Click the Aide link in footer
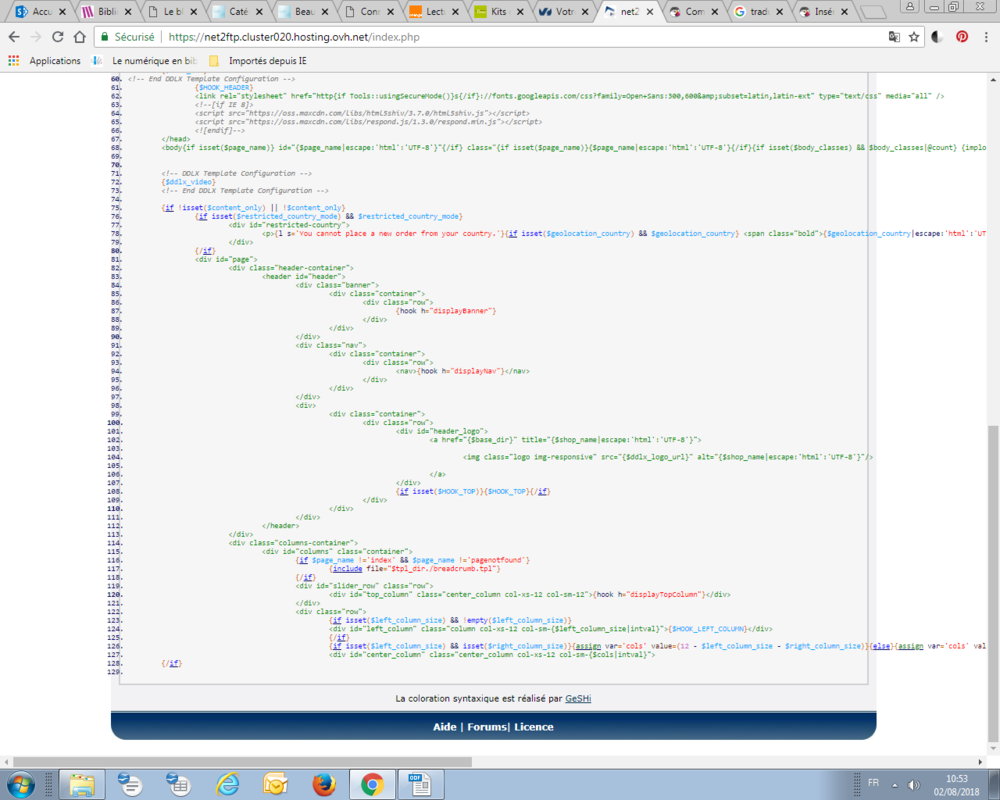 [x=446, y=727]
